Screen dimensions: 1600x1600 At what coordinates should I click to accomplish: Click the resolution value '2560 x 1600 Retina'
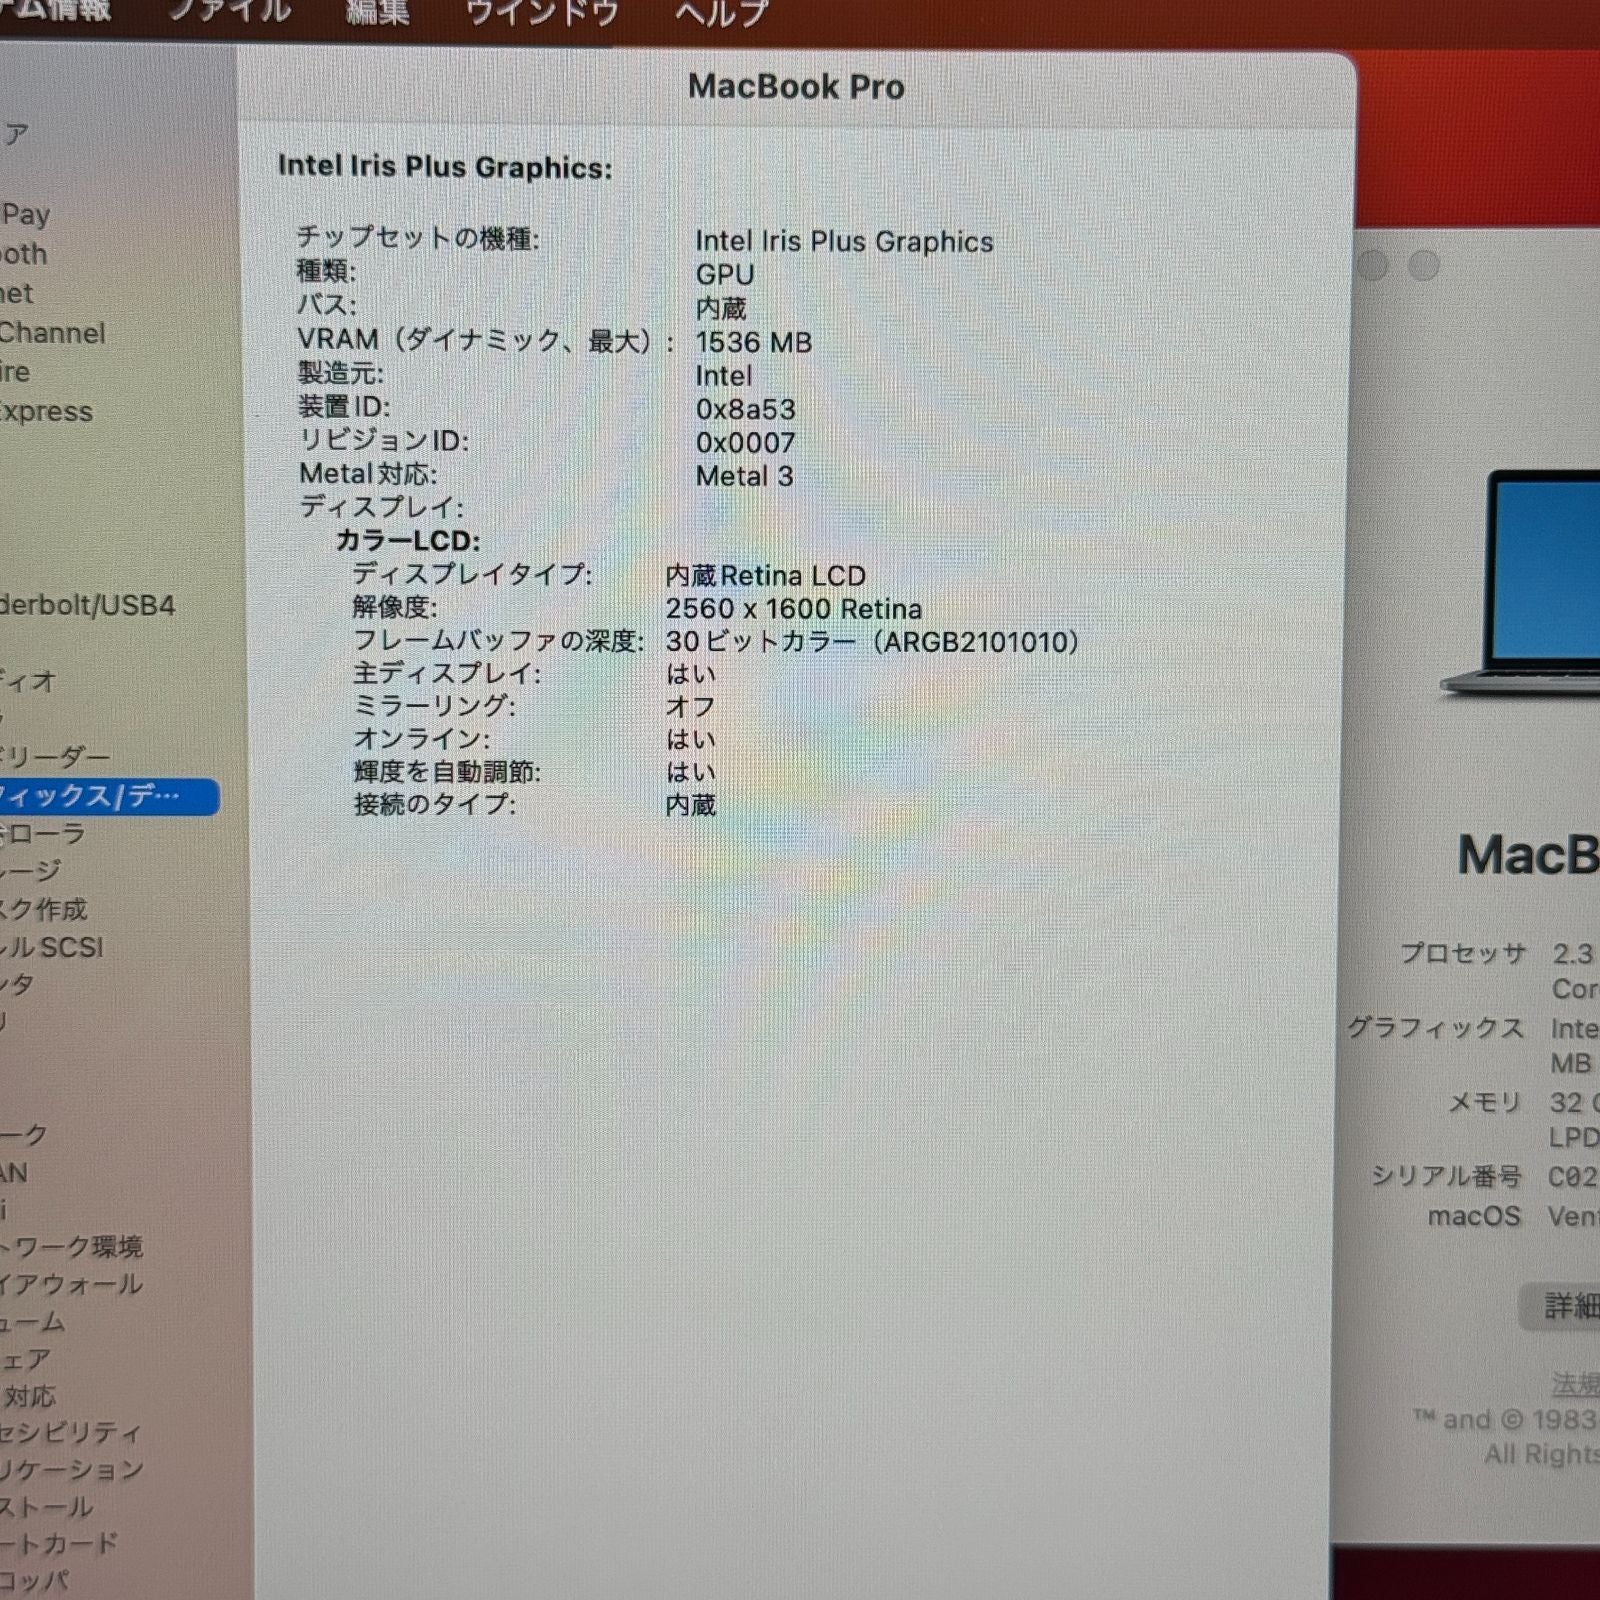(x=794, y=609)
